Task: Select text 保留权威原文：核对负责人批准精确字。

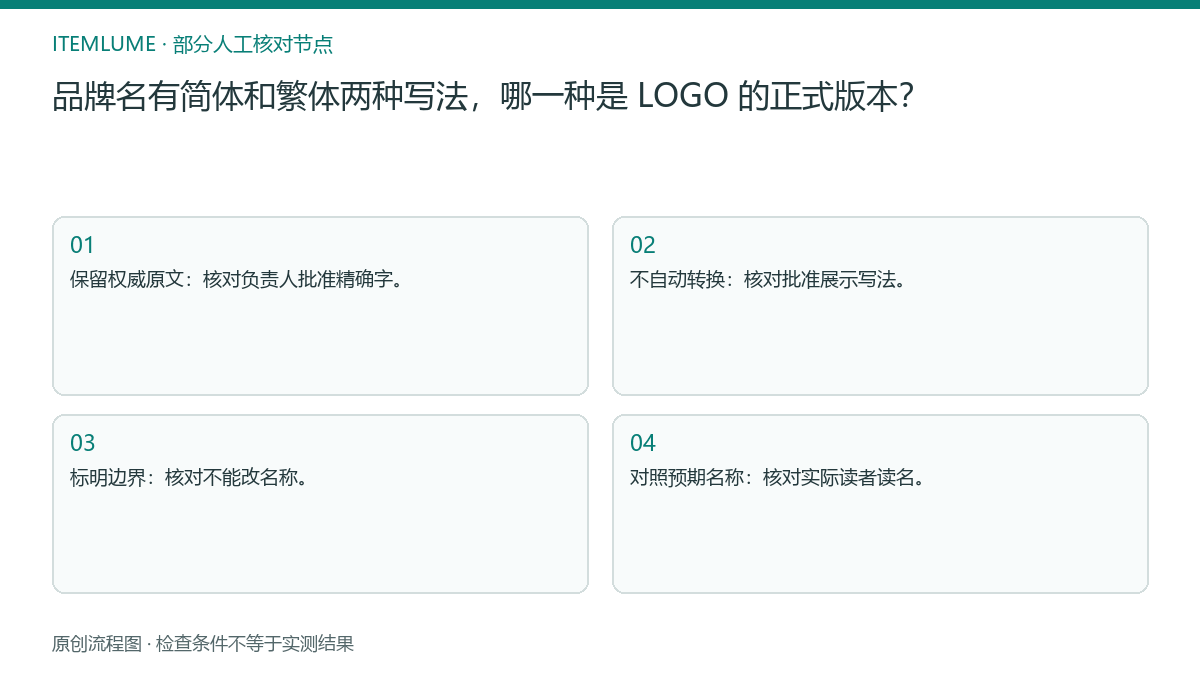Action: click(x=239, y=279)
